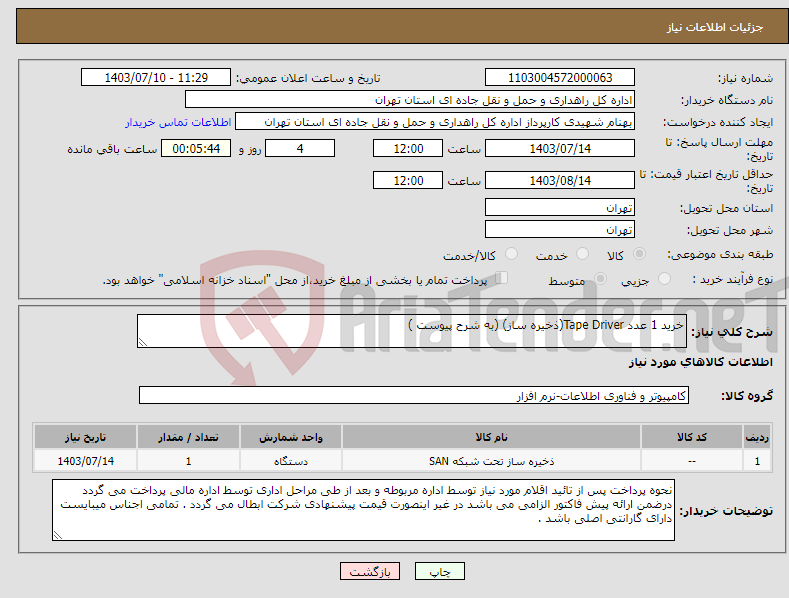Screen dimensions: 789x598
Task: Click the remaining days field showing 4
Action: [x=300, y=148]
